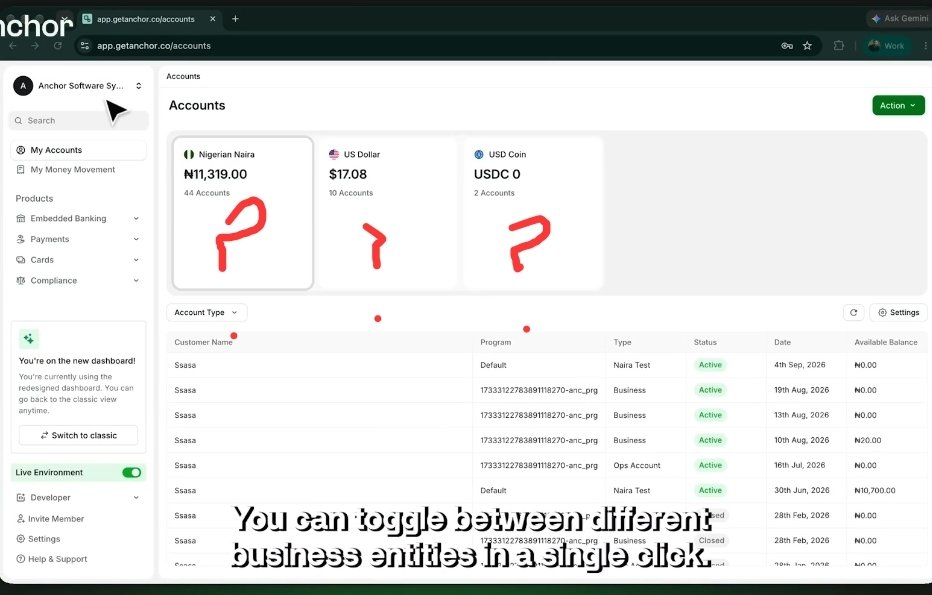Click the Status column header
This screenshot has height=595, width=932.
pos(705,342)
